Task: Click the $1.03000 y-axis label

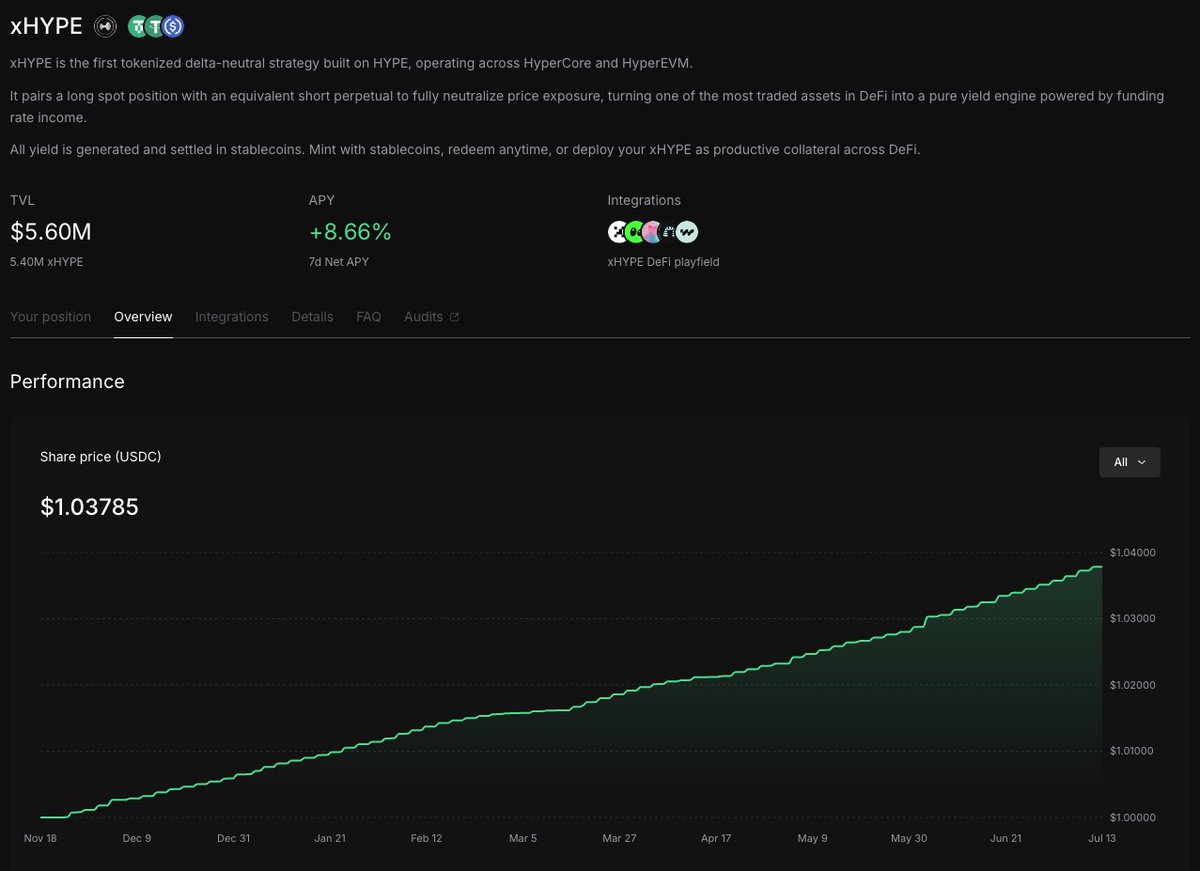Action: coord(1133,618)
